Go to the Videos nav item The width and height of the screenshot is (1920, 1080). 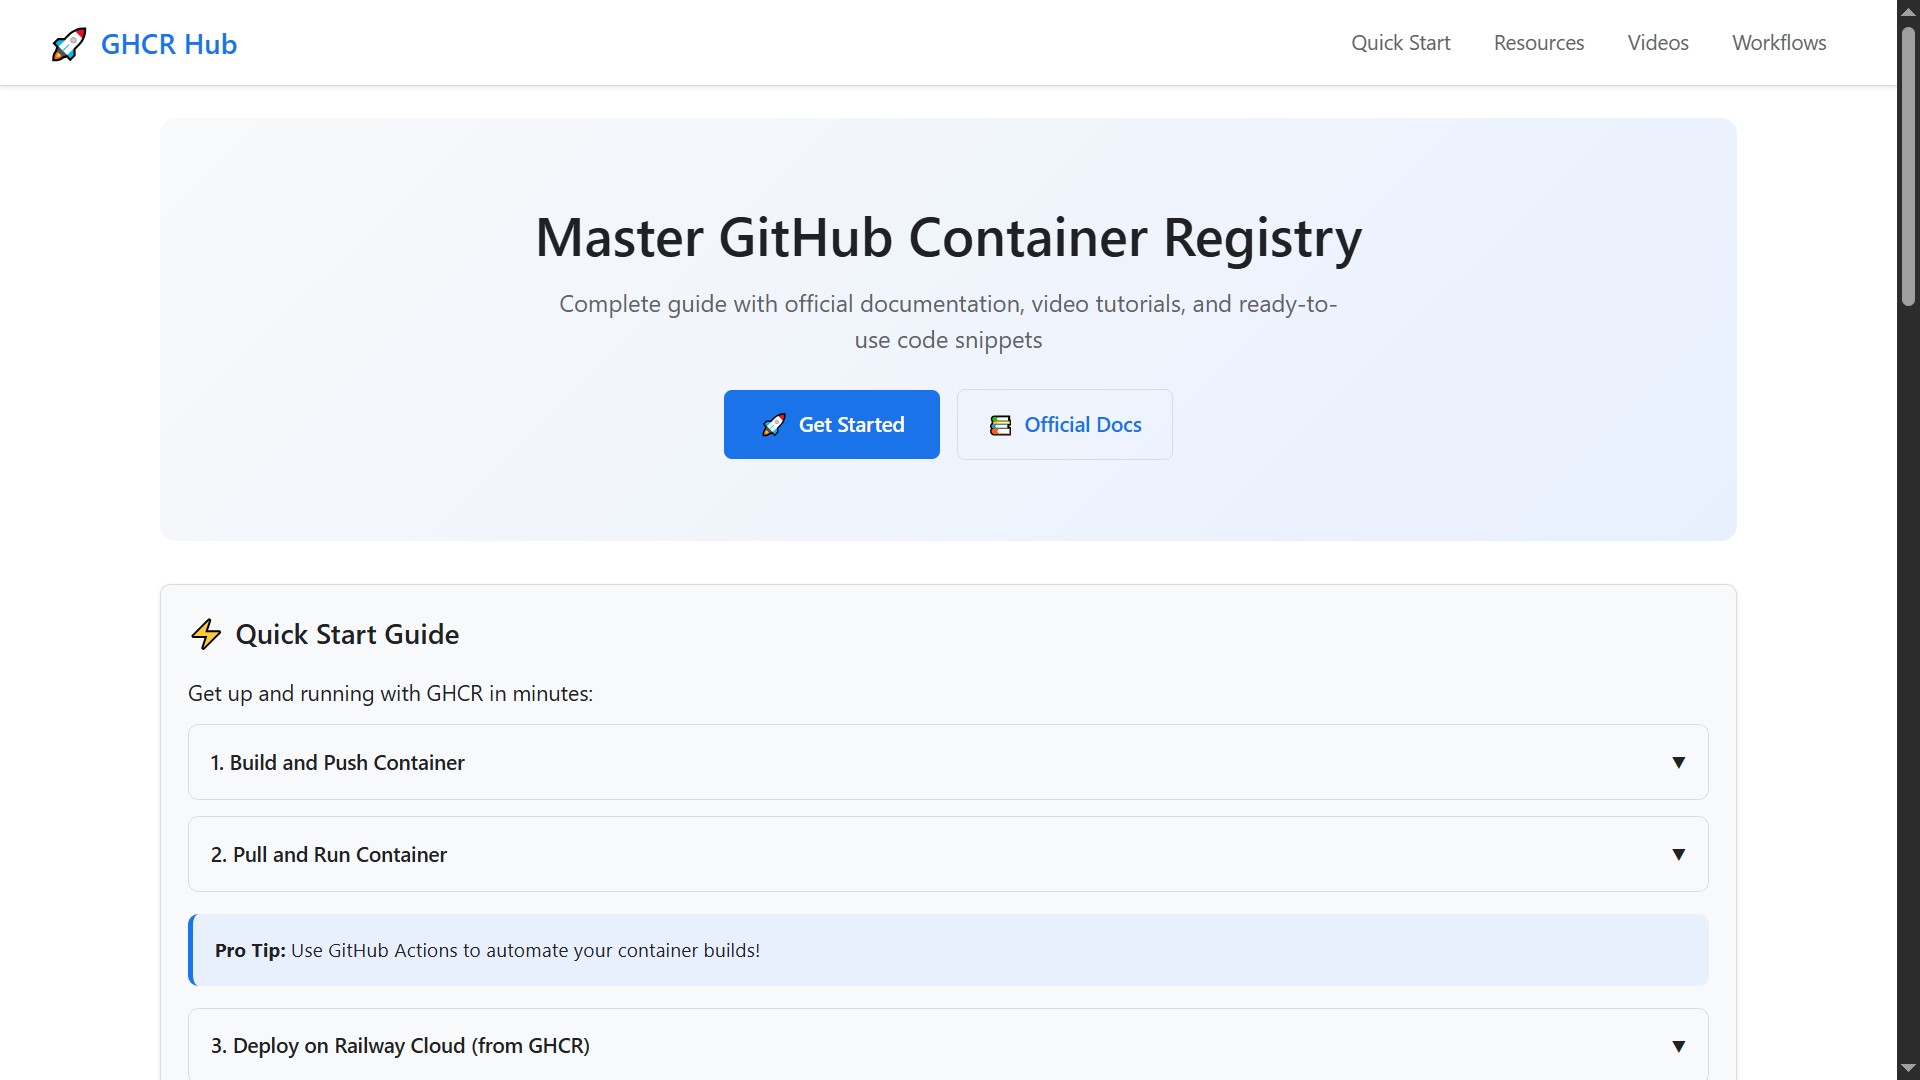[x=1657, y=43]
